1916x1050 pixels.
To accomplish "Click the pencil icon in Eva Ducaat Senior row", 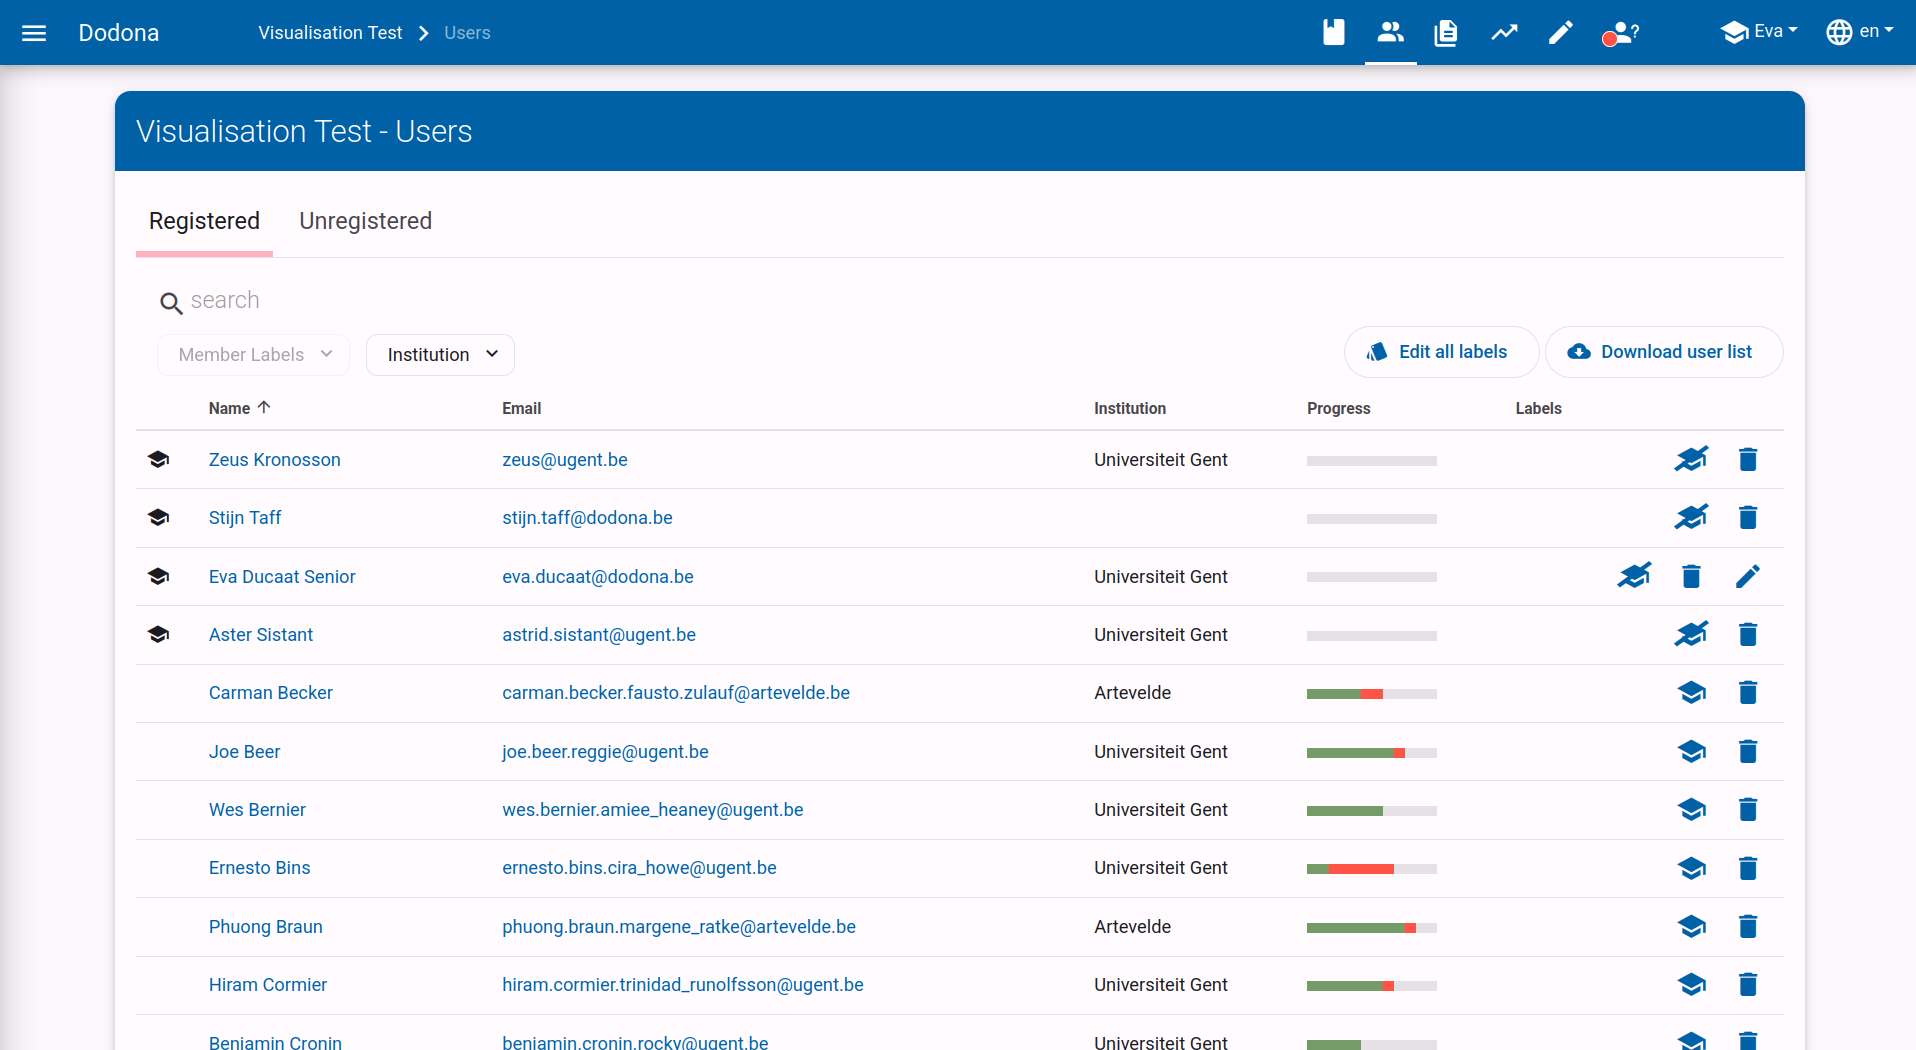I will [1747, 577].
